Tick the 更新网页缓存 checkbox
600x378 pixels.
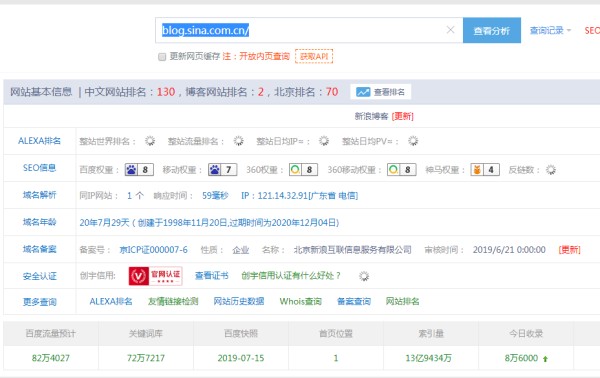(x=162, y=57)
